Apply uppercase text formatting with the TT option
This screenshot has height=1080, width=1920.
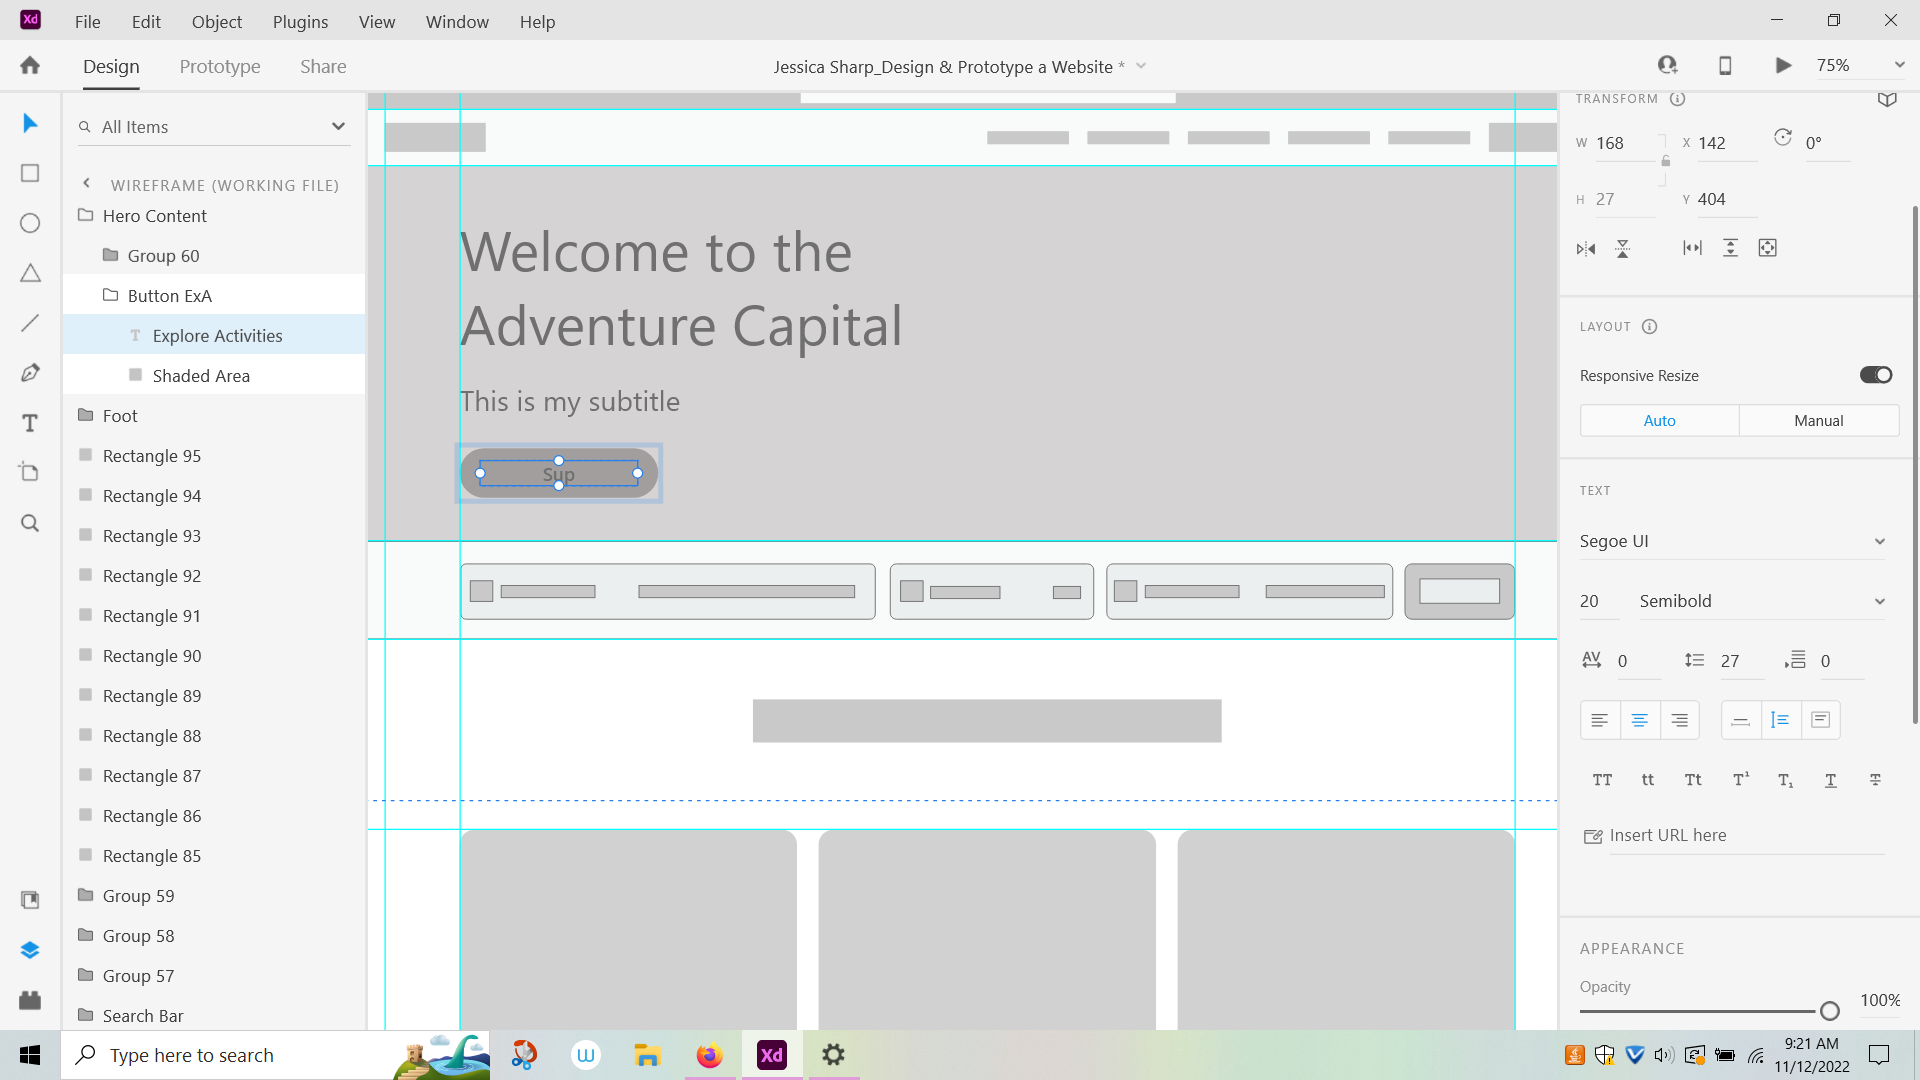pos(1602,780)
